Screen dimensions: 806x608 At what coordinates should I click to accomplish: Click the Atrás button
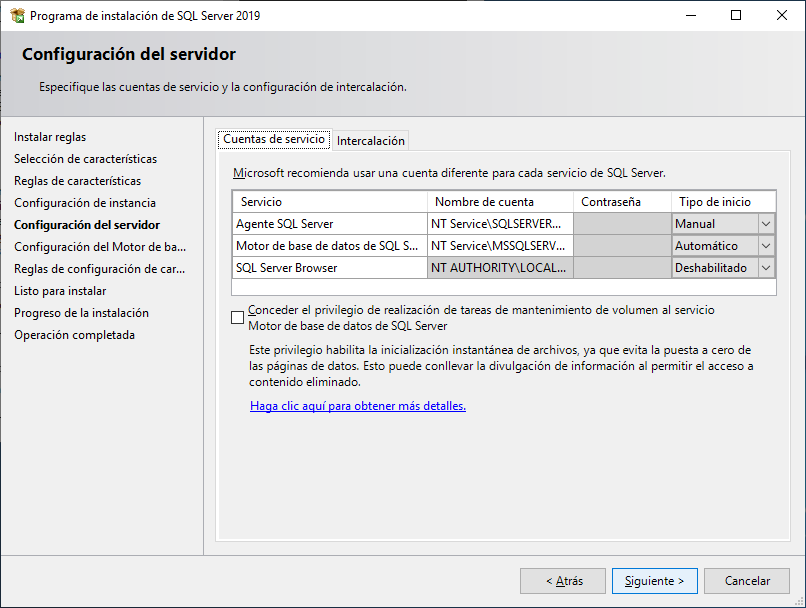[x=562, y=580]
